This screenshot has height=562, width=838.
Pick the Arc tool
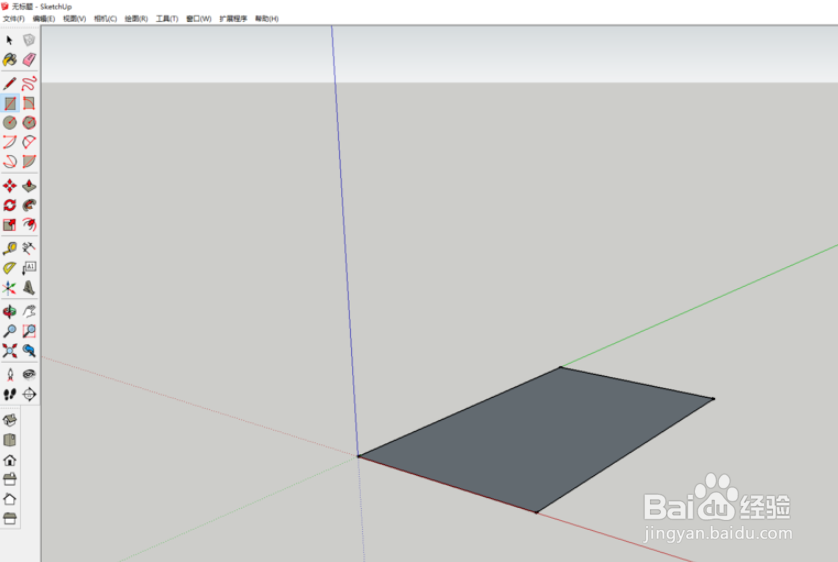pos(10,142)
